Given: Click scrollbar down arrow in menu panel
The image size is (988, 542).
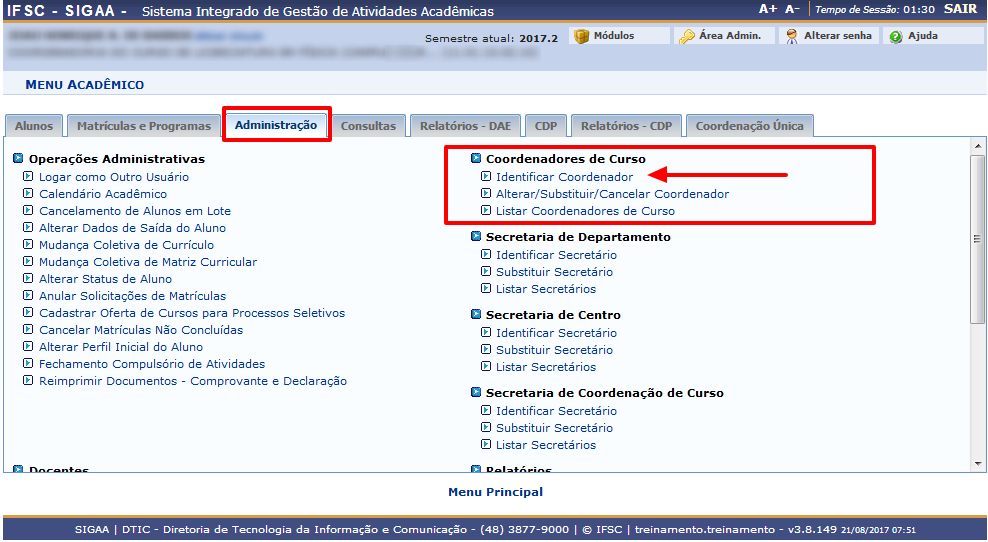Looking at the screenshot, I should [978, 462].
